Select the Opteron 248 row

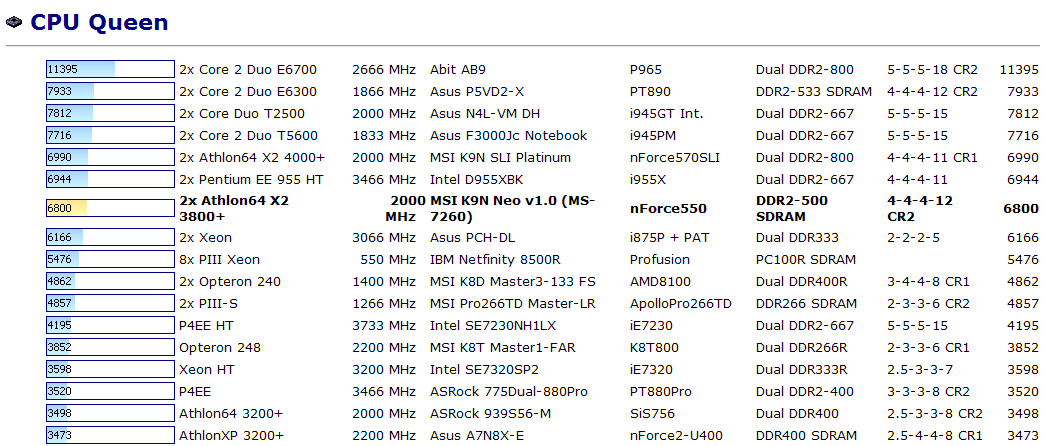(x=542, y=347)
